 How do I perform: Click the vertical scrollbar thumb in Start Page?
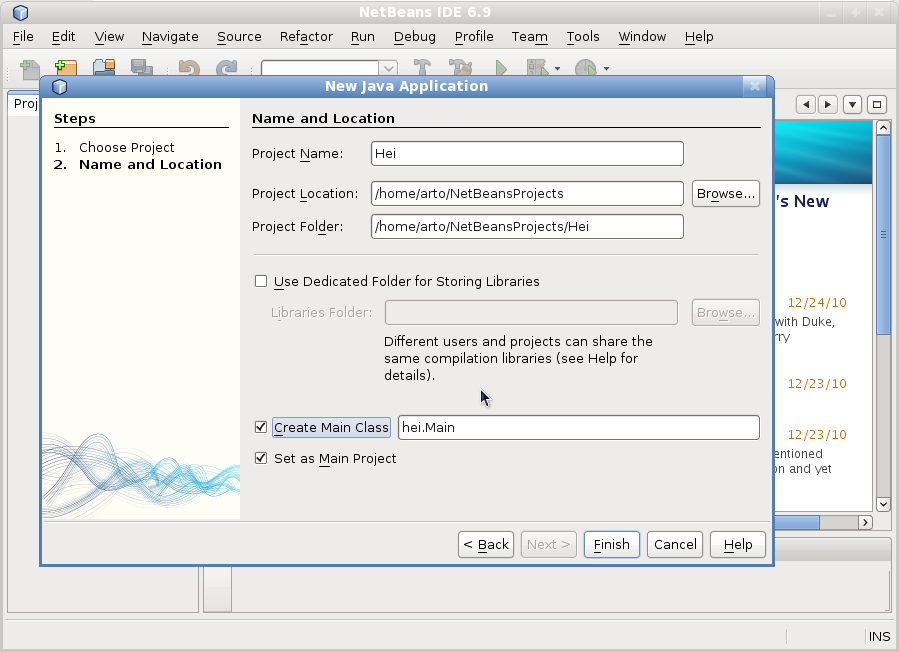click(883, 234)
